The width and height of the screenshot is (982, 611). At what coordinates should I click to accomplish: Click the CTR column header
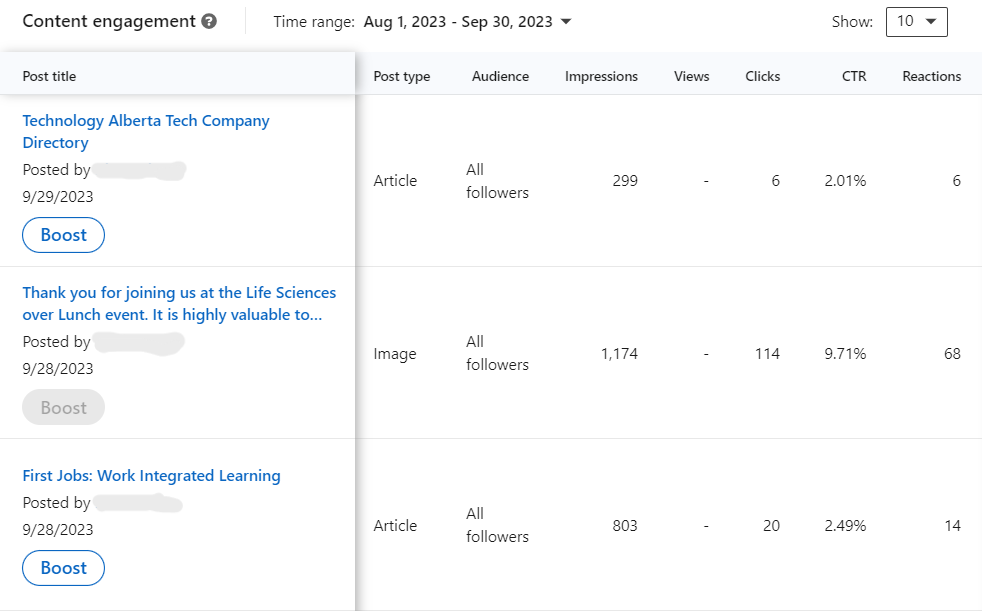pyautogui.click(x=853, y=76)
